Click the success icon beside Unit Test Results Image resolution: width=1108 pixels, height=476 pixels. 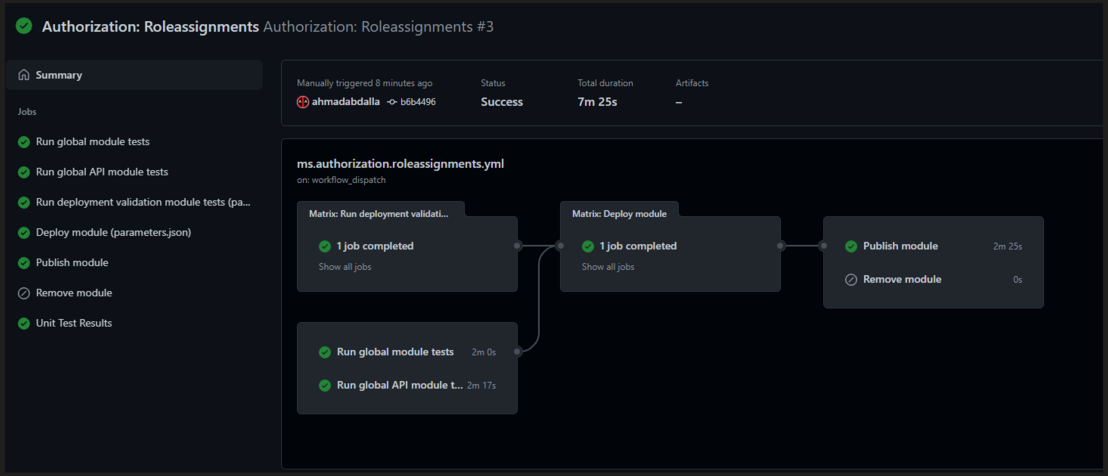point(24,323)
